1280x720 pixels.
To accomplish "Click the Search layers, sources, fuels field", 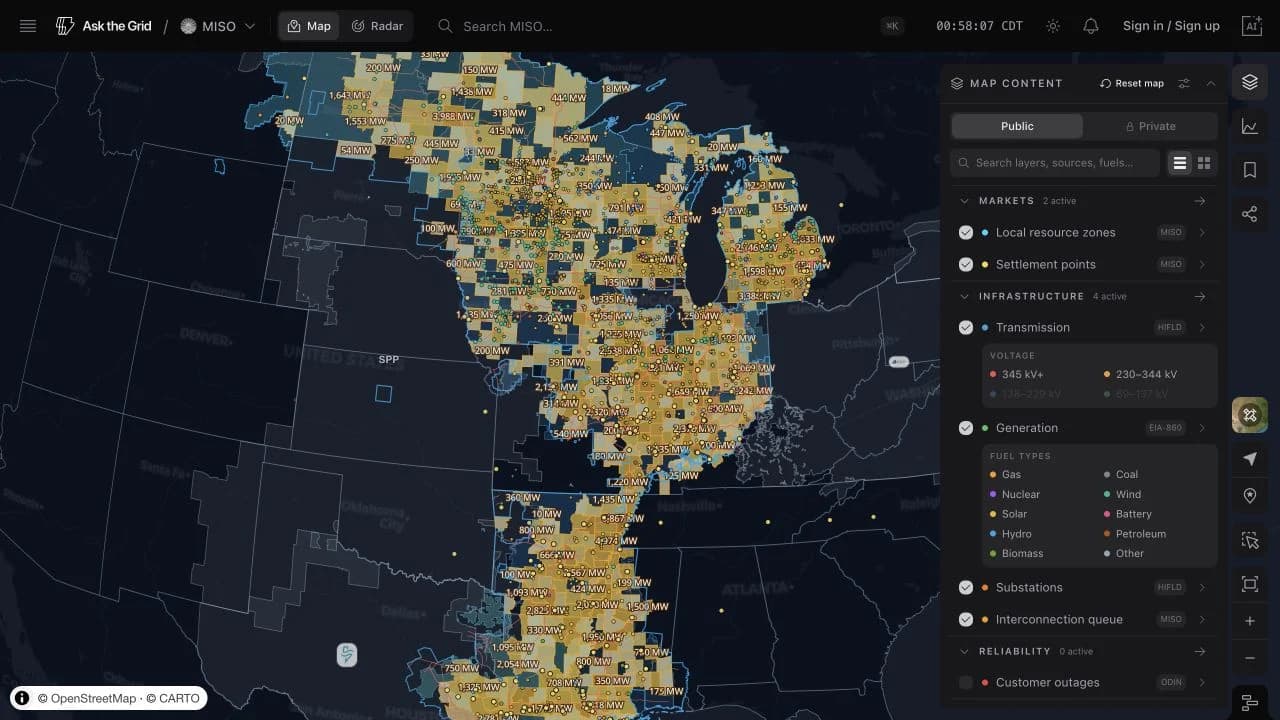I will click(x=1055, y=163).
